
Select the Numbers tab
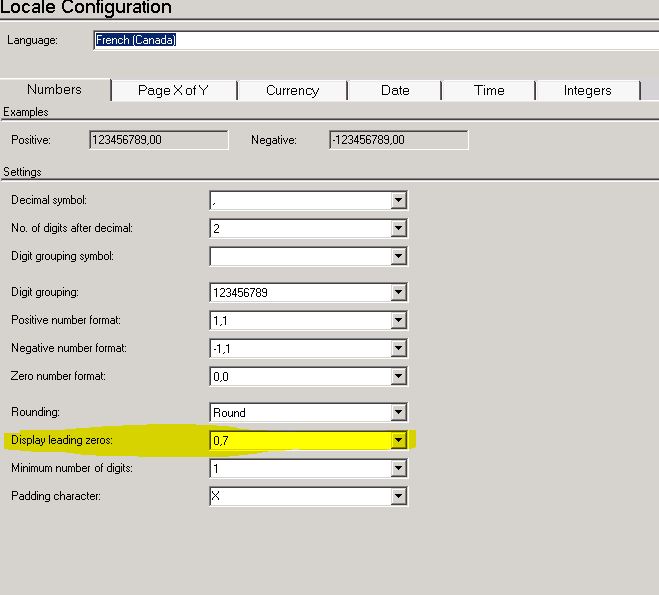[55, 90]
